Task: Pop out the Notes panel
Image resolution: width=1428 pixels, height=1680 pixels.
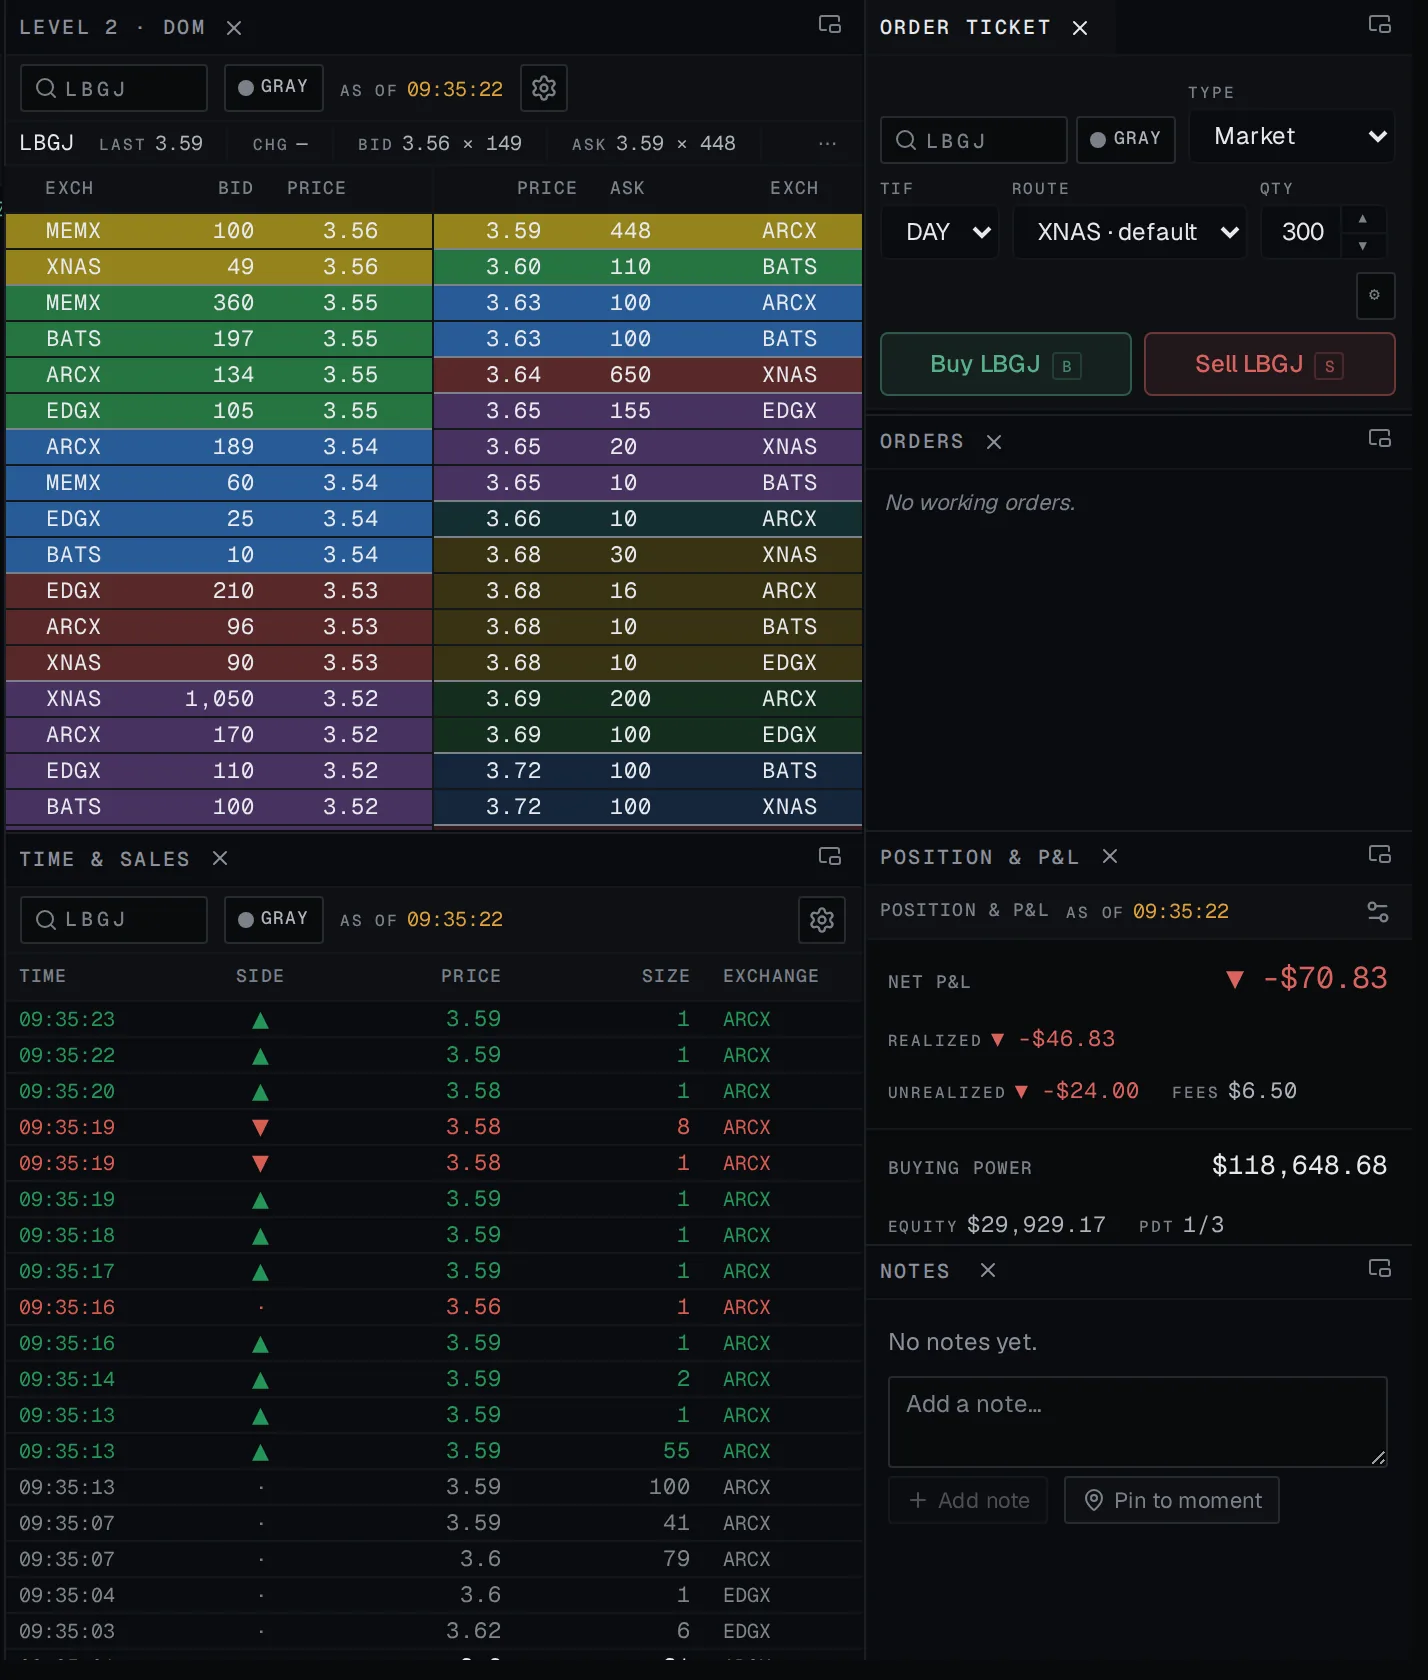Action: pyautogui.click(x=1380, y=1268)
